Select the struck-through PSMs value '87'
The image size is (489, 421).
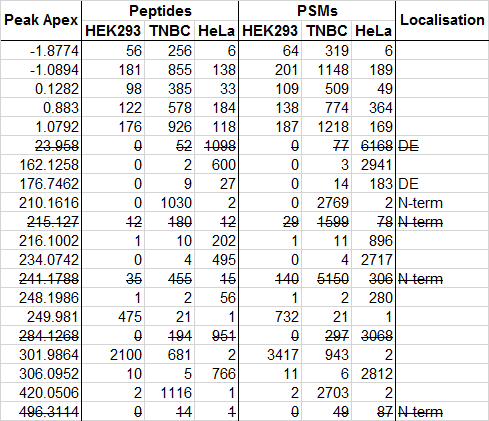tap(373, 412)
